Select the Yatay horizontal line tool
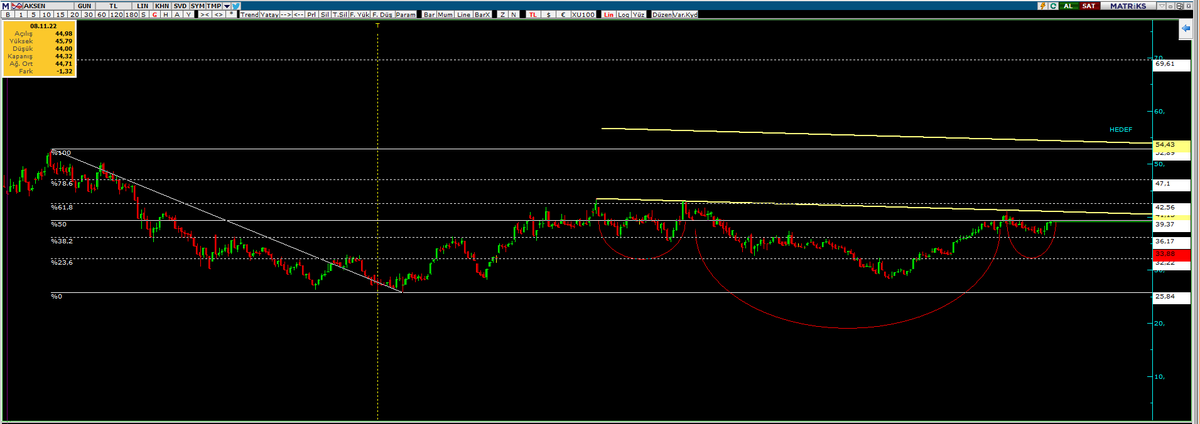 point(269,15)
